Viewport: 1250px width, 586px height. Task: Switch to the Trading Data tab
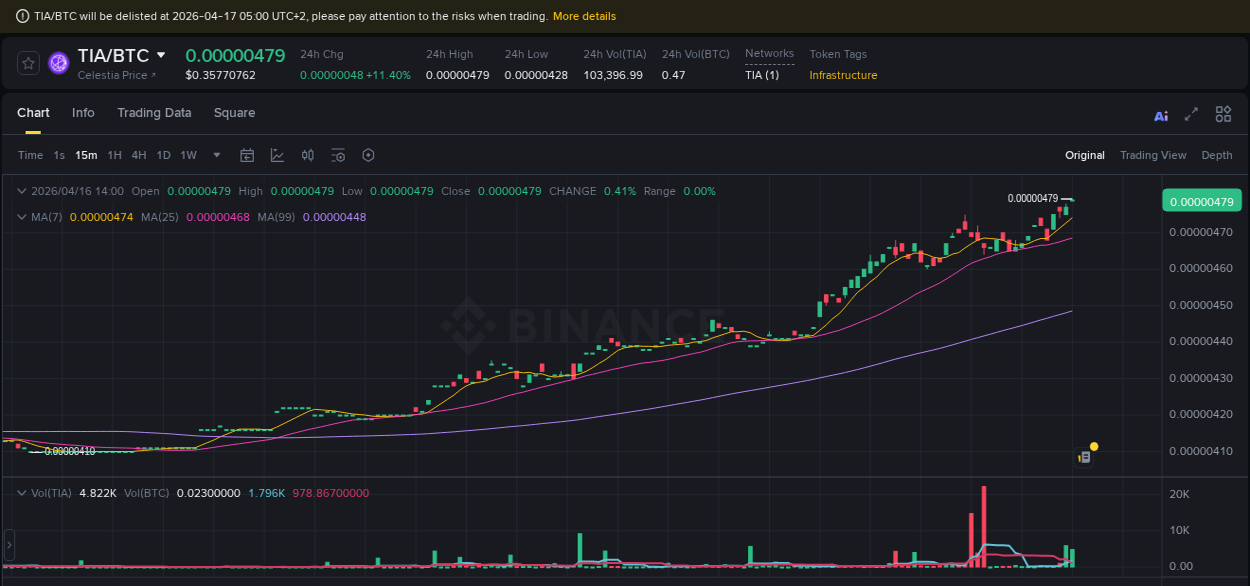(x=154, y=113)
